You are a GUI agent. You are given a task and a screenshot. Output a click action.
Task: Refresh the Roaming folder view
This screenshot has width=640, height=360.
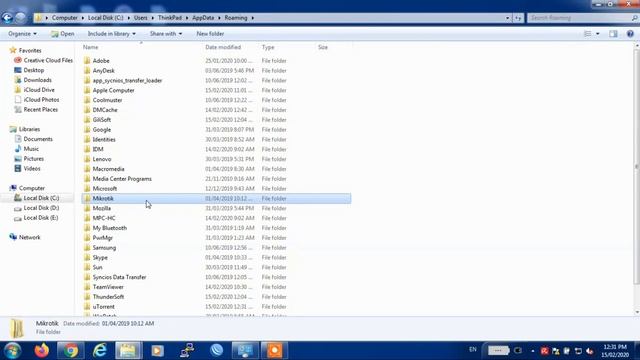tap(518, 18)
